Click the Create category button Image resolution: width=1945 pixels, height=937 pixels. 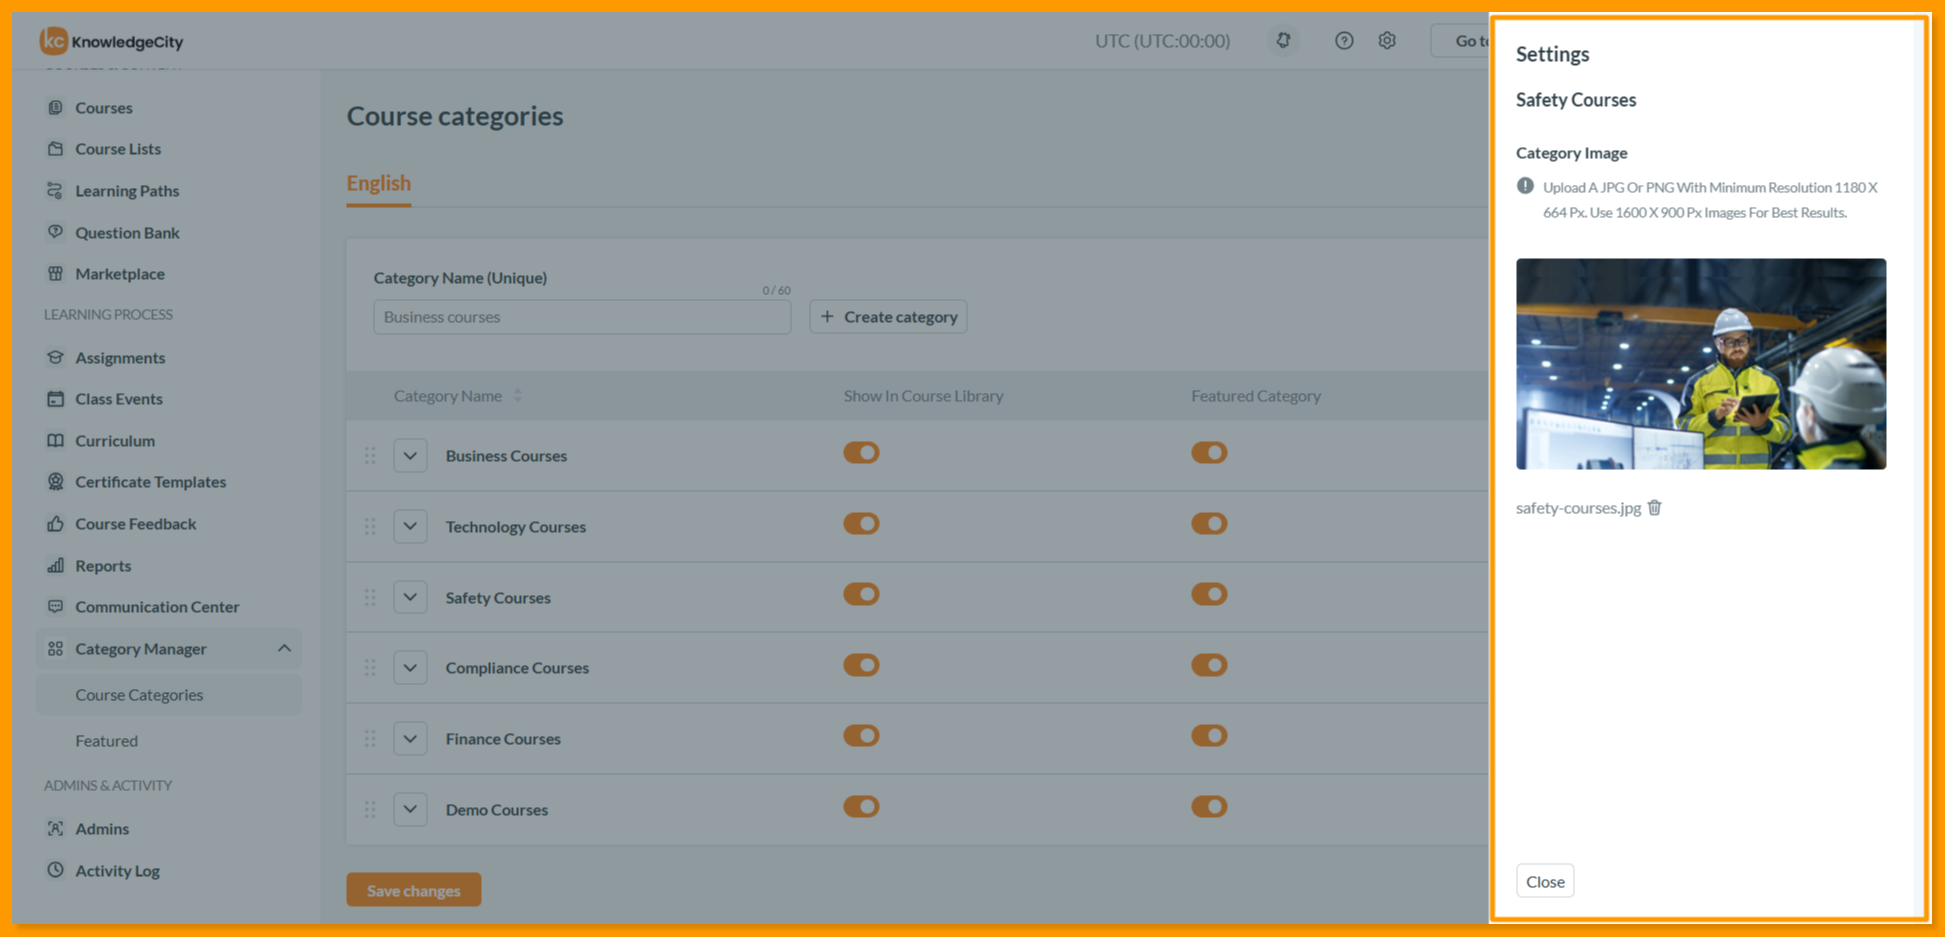(x=888, y=316)
